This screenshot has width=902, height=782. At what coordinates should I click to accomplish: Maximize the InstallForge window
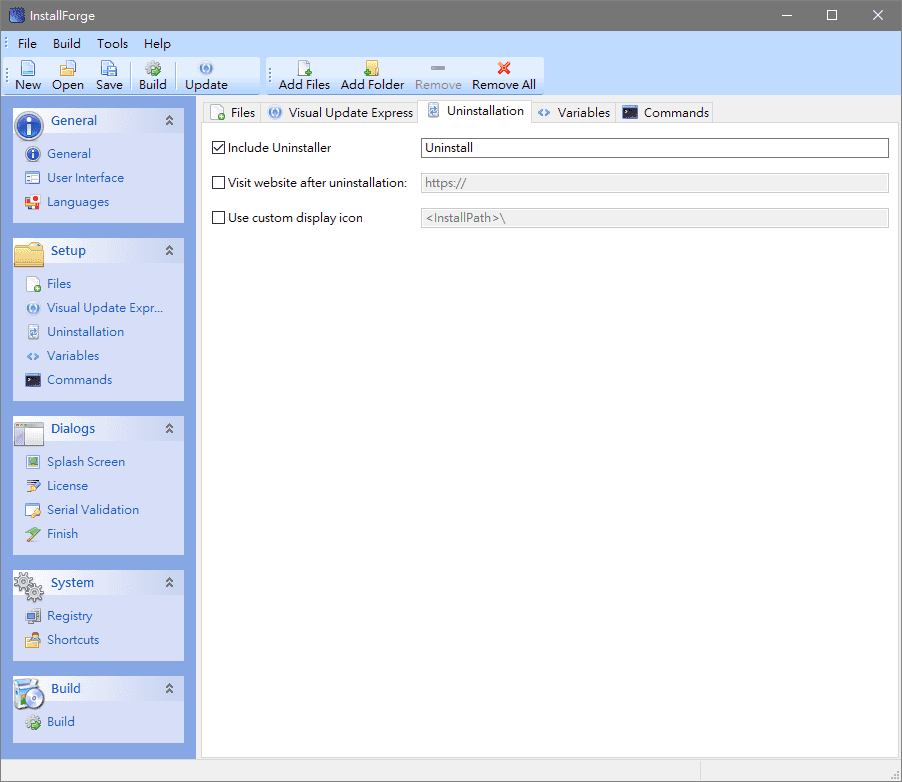point(832,16)
